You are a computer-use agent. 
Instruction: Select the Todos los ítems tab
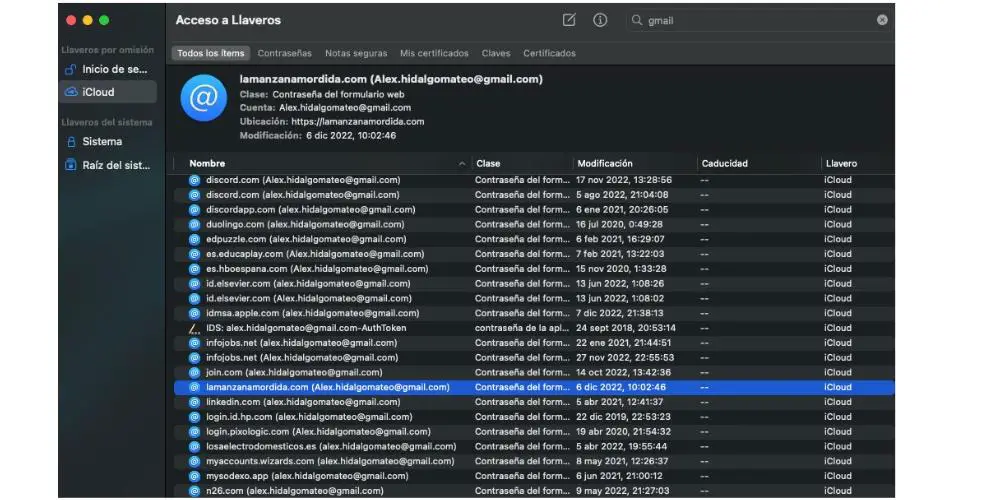(x=210, y=53)
